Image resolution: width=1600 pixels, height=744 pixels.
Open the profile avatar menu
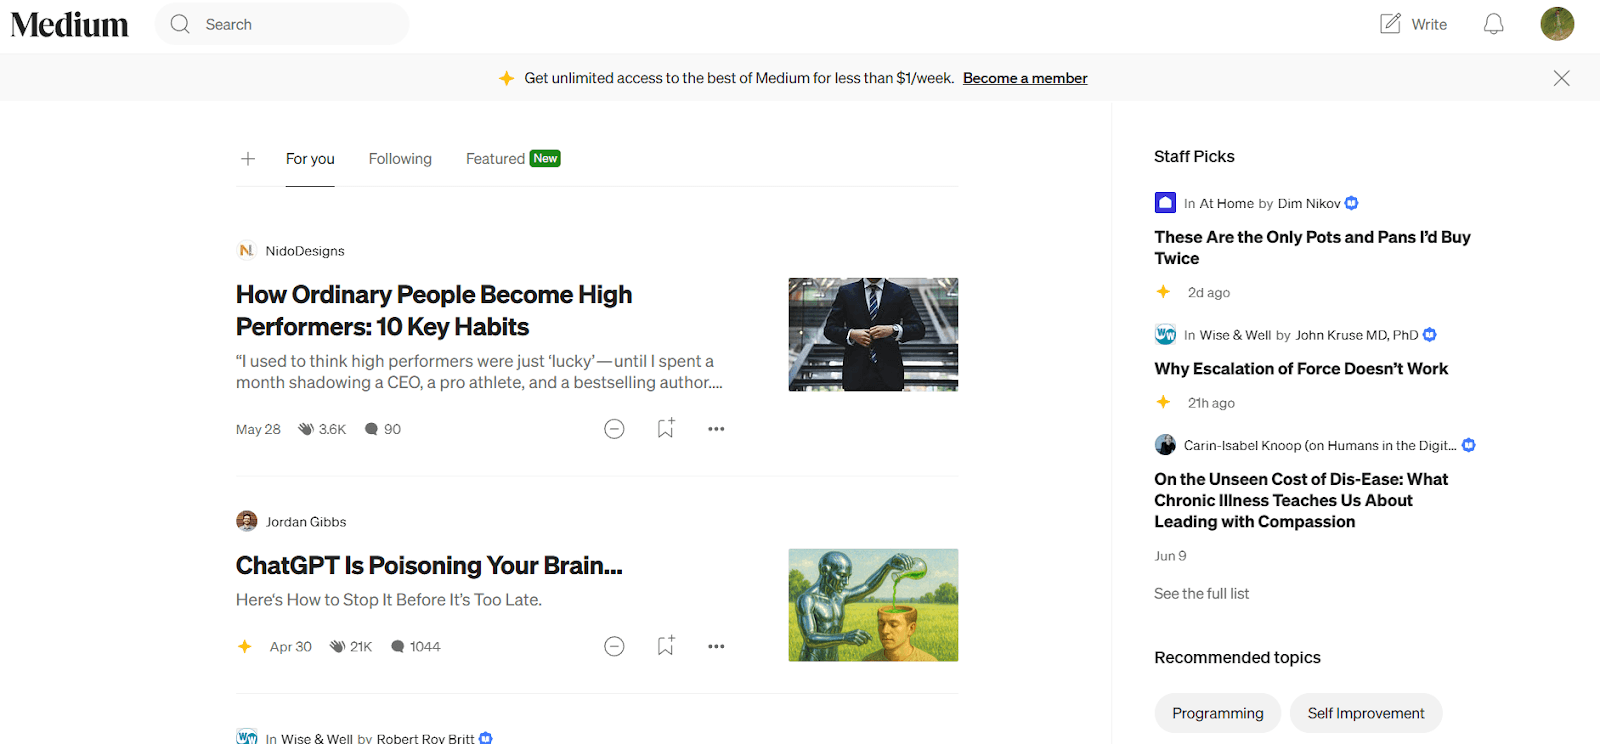(1557, 24)
